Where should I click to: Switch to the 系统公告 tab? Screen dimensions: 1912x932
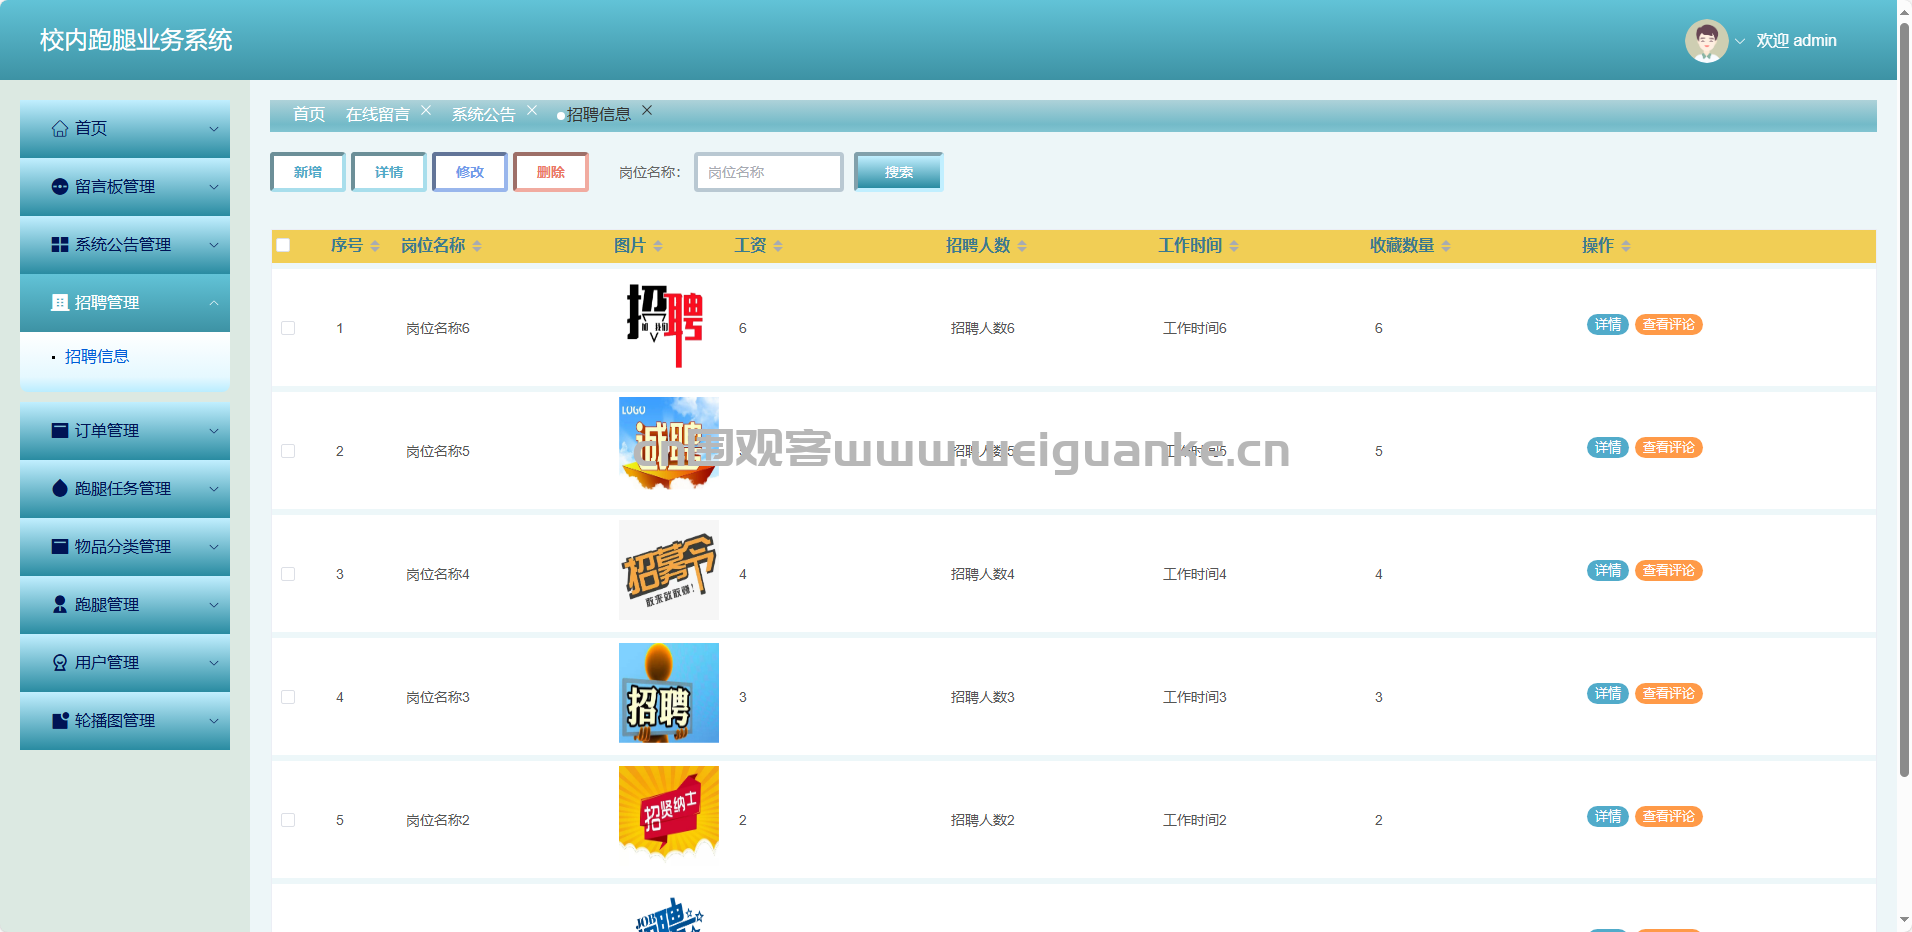tap(483, 115)
